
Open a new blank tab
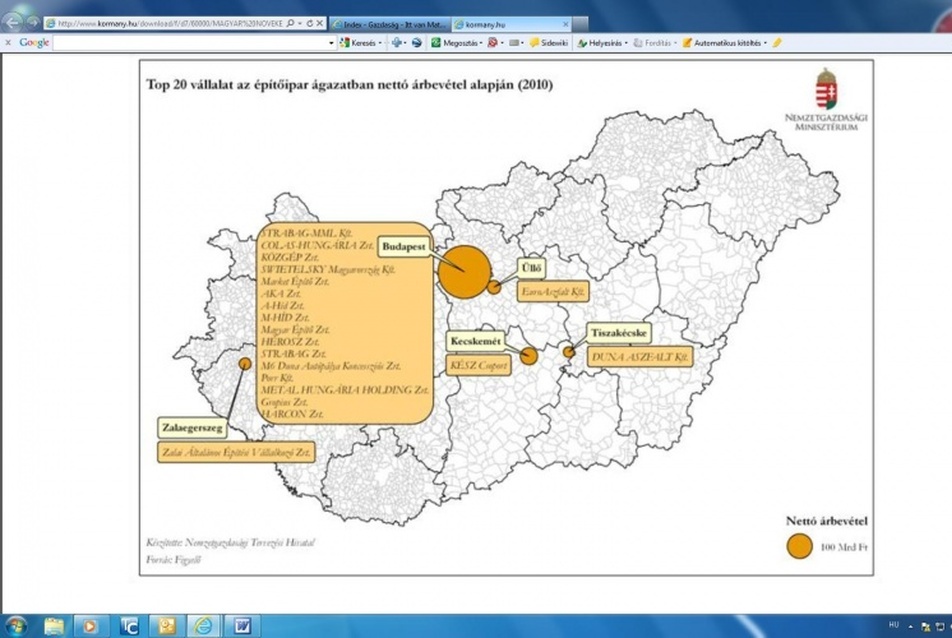pos(580,24)
